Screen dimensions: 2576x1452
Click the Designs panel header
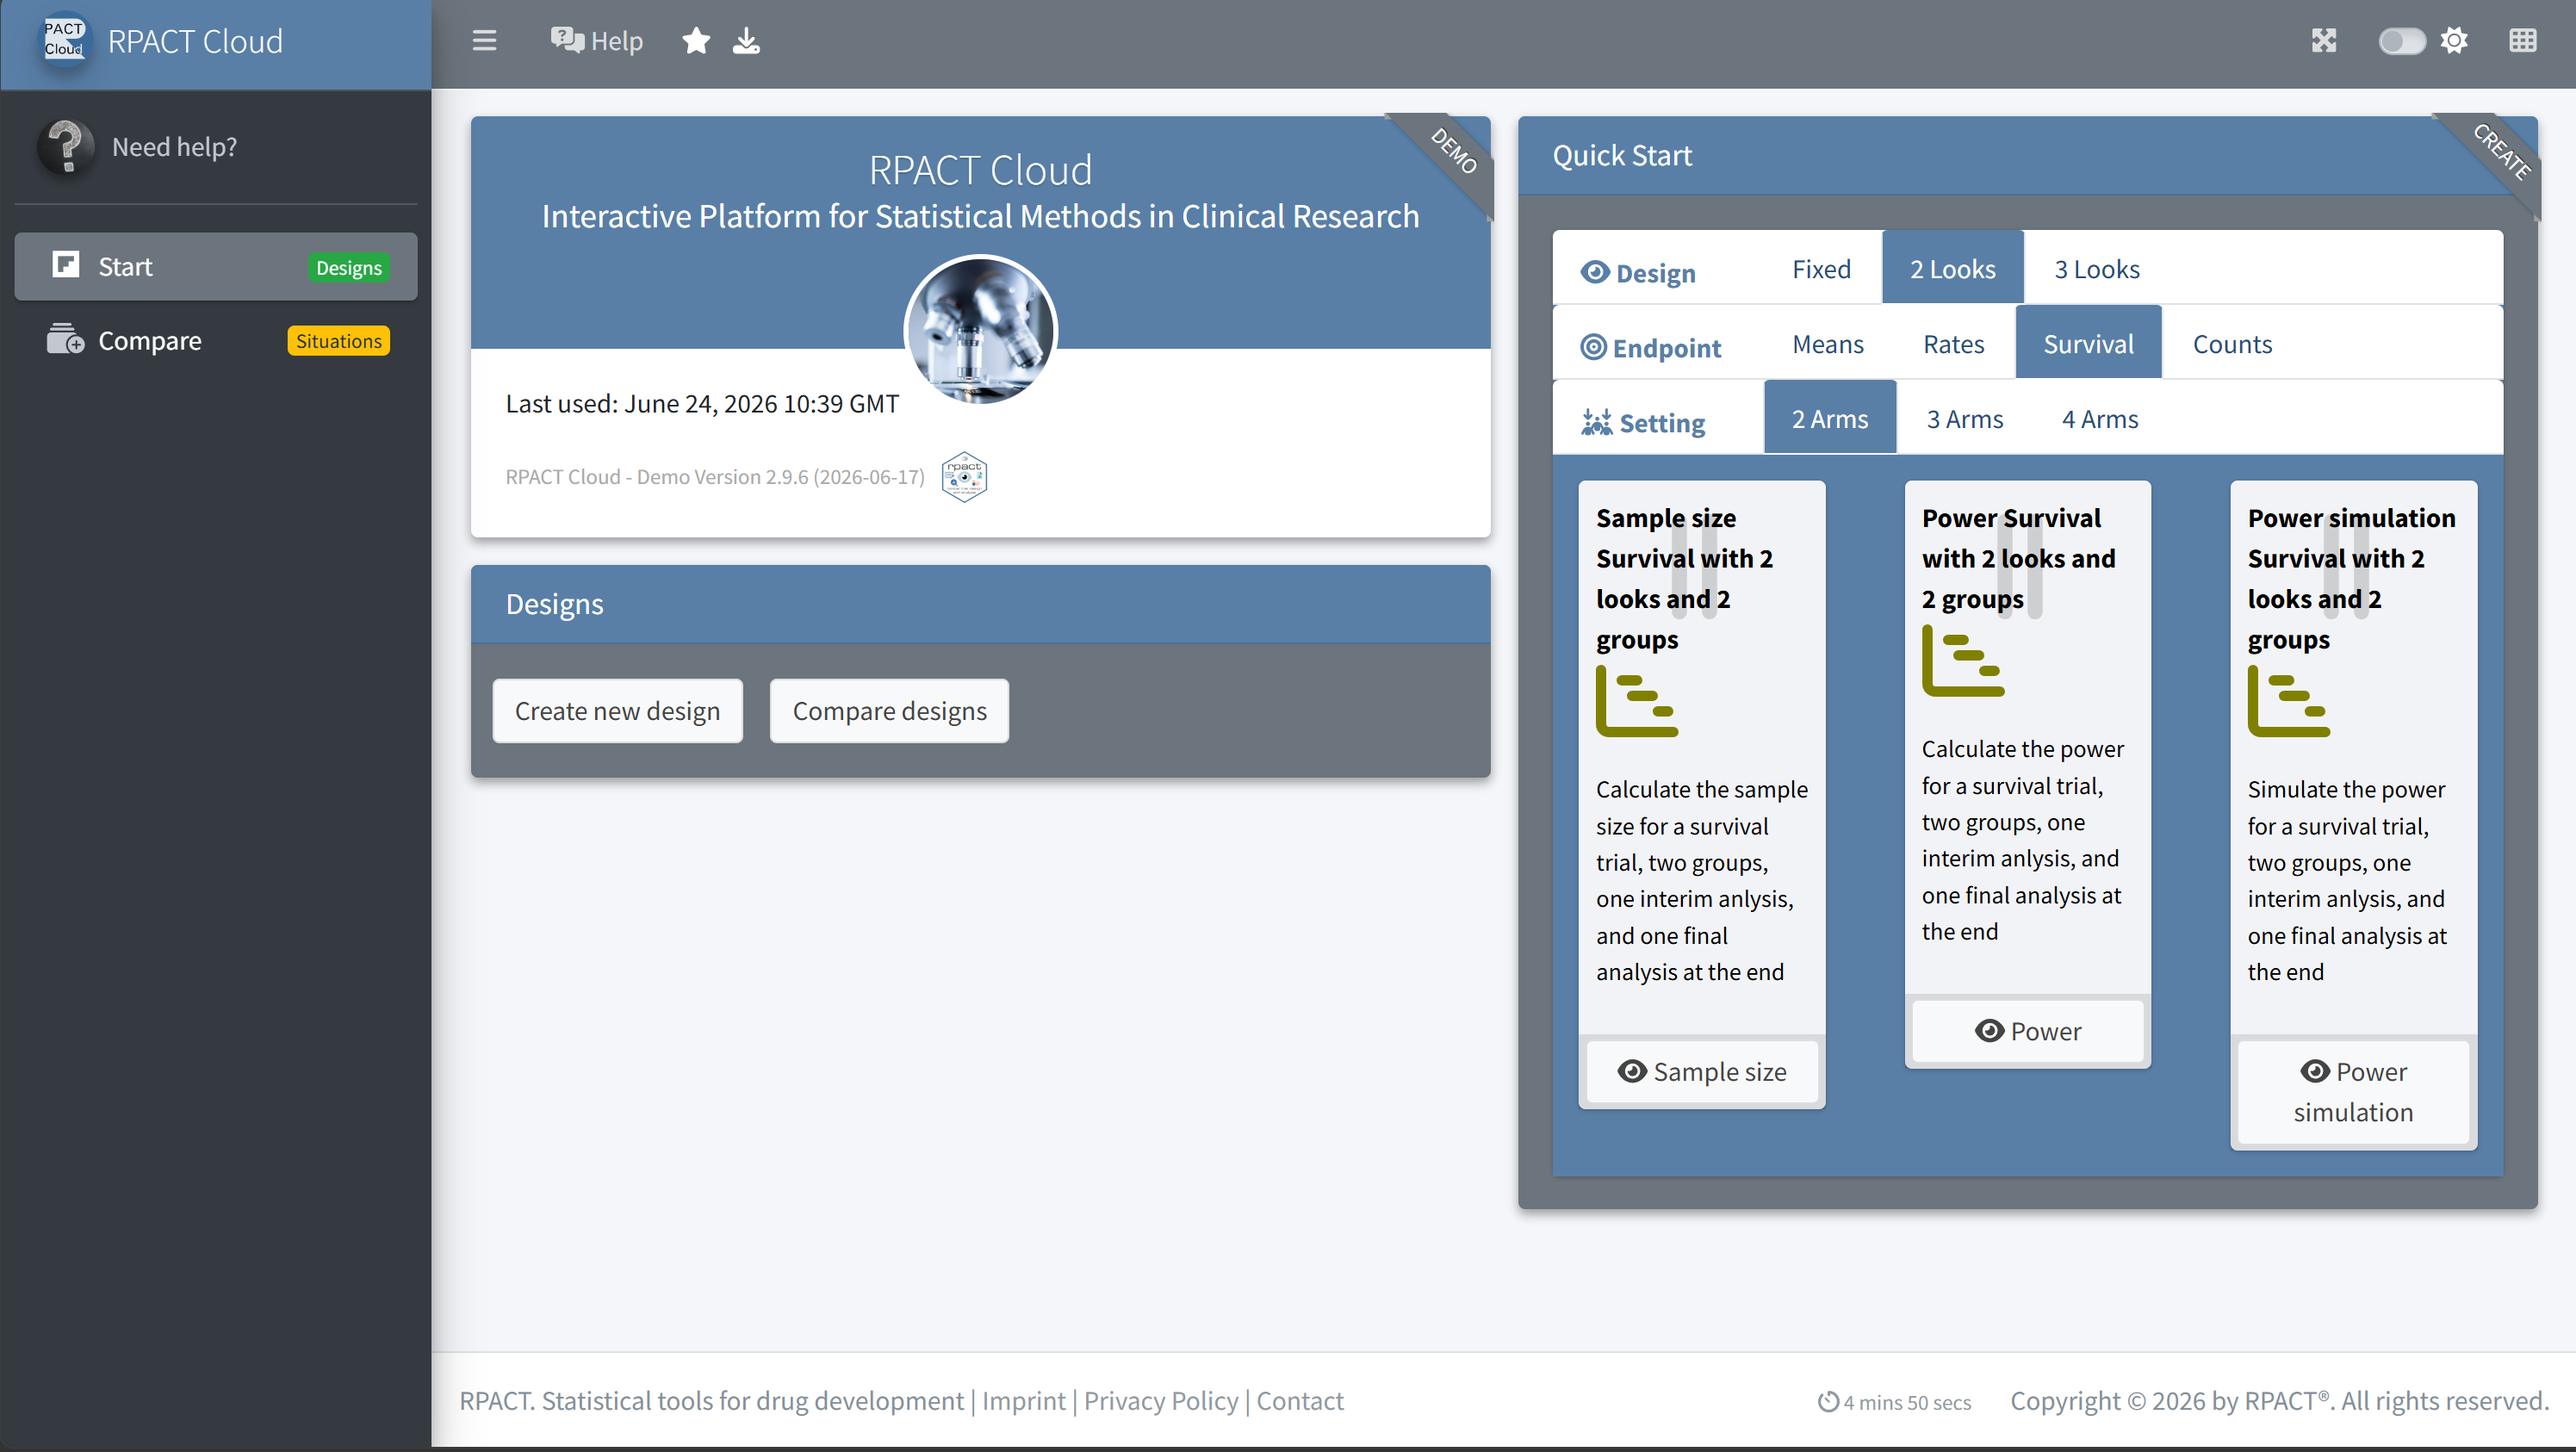tap(980, 604)
